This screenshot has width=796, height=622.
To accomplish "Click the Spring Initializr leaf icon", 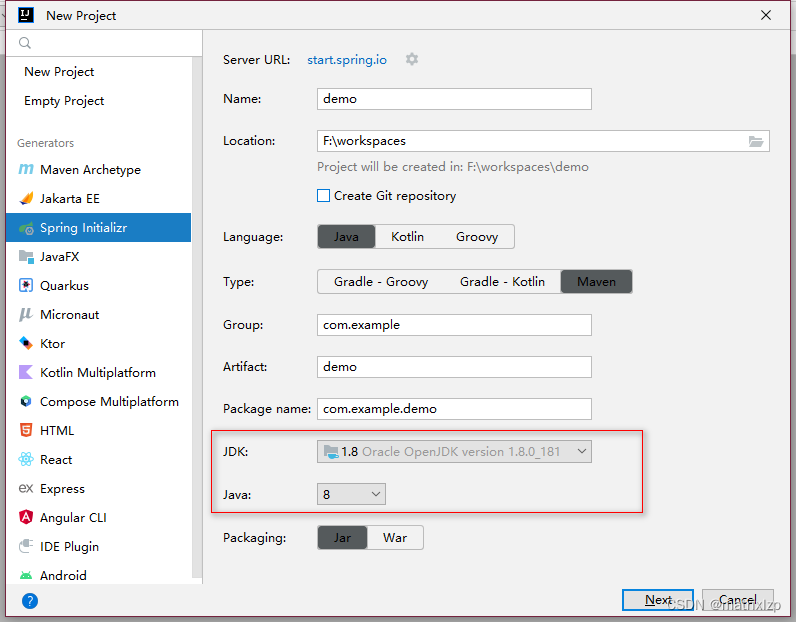I will (x=26, y=228).
